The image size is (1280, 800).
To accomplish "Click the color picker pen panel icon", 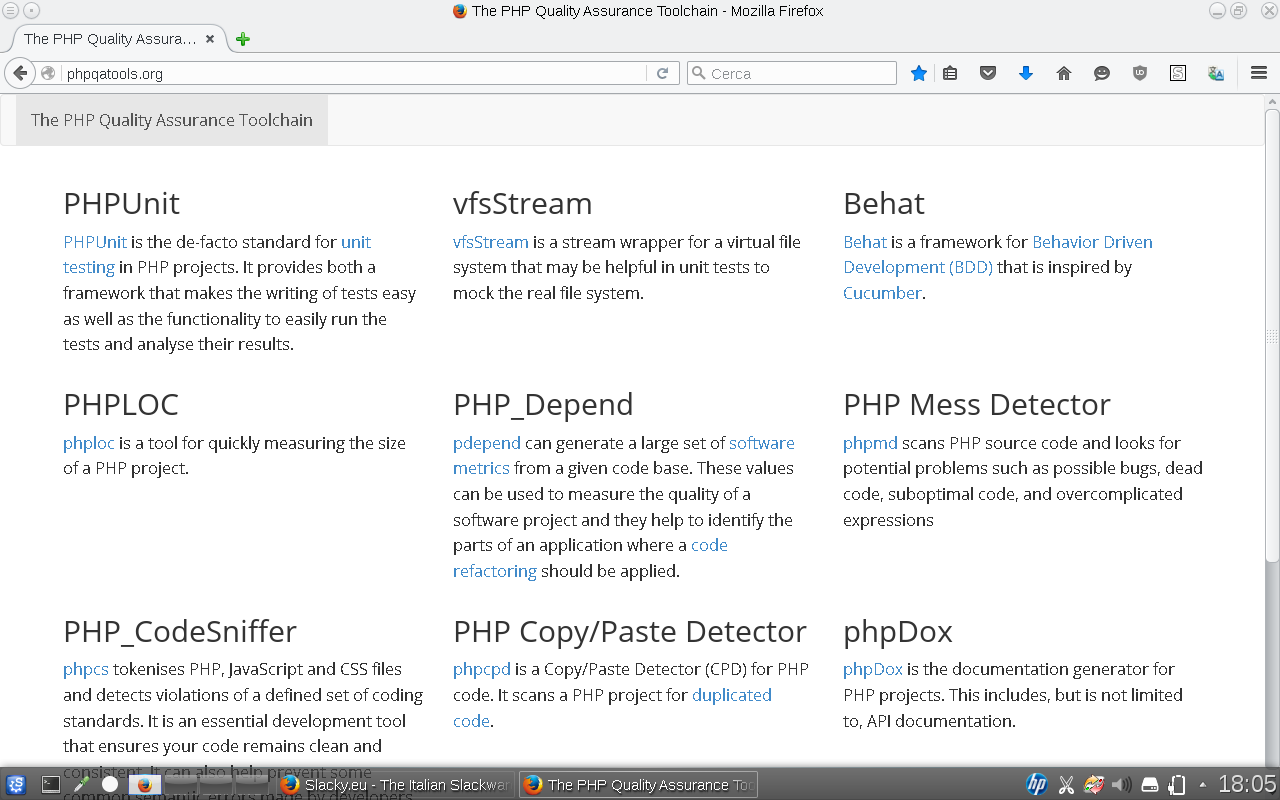I will (x=81, y=784).
